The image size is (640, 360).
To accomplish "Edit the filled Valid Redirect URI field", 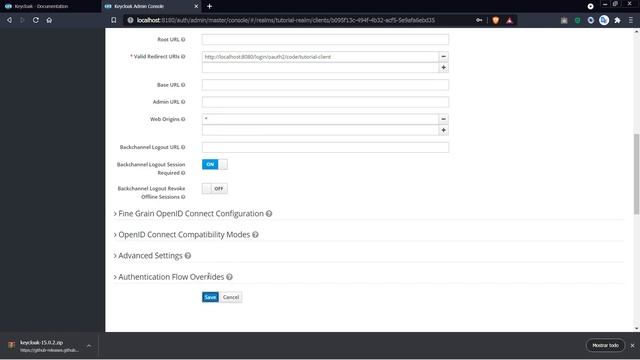I will (320, 57).
